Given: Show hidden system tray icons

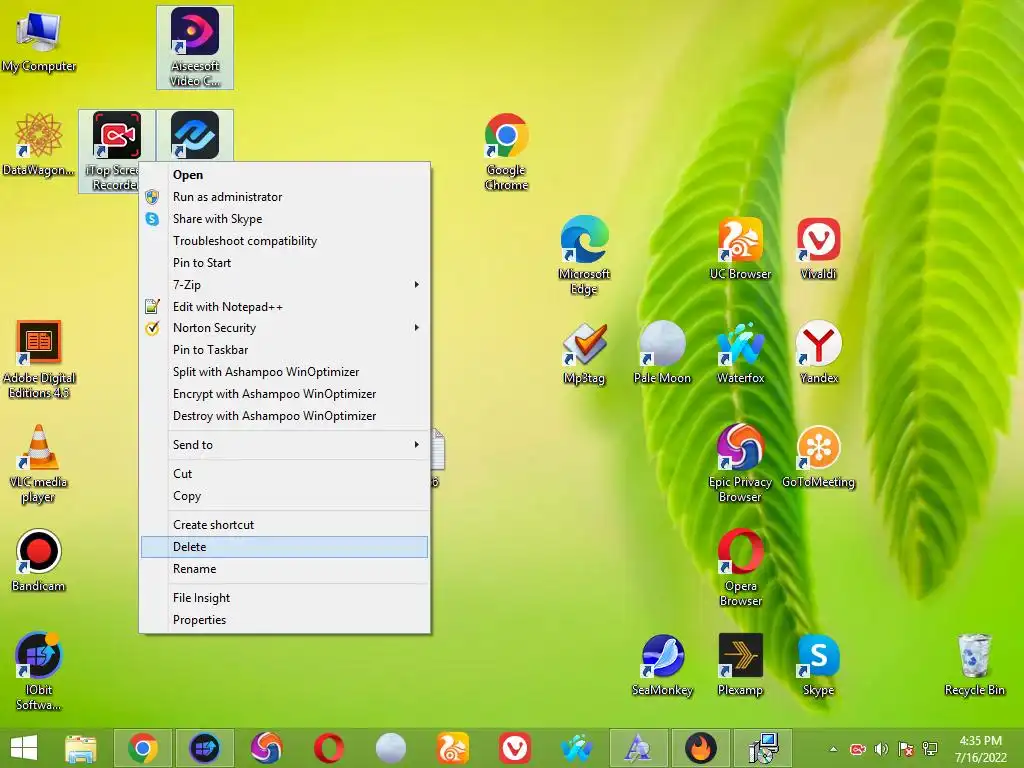Looking at the screenshot, I should tap(833, 749).
